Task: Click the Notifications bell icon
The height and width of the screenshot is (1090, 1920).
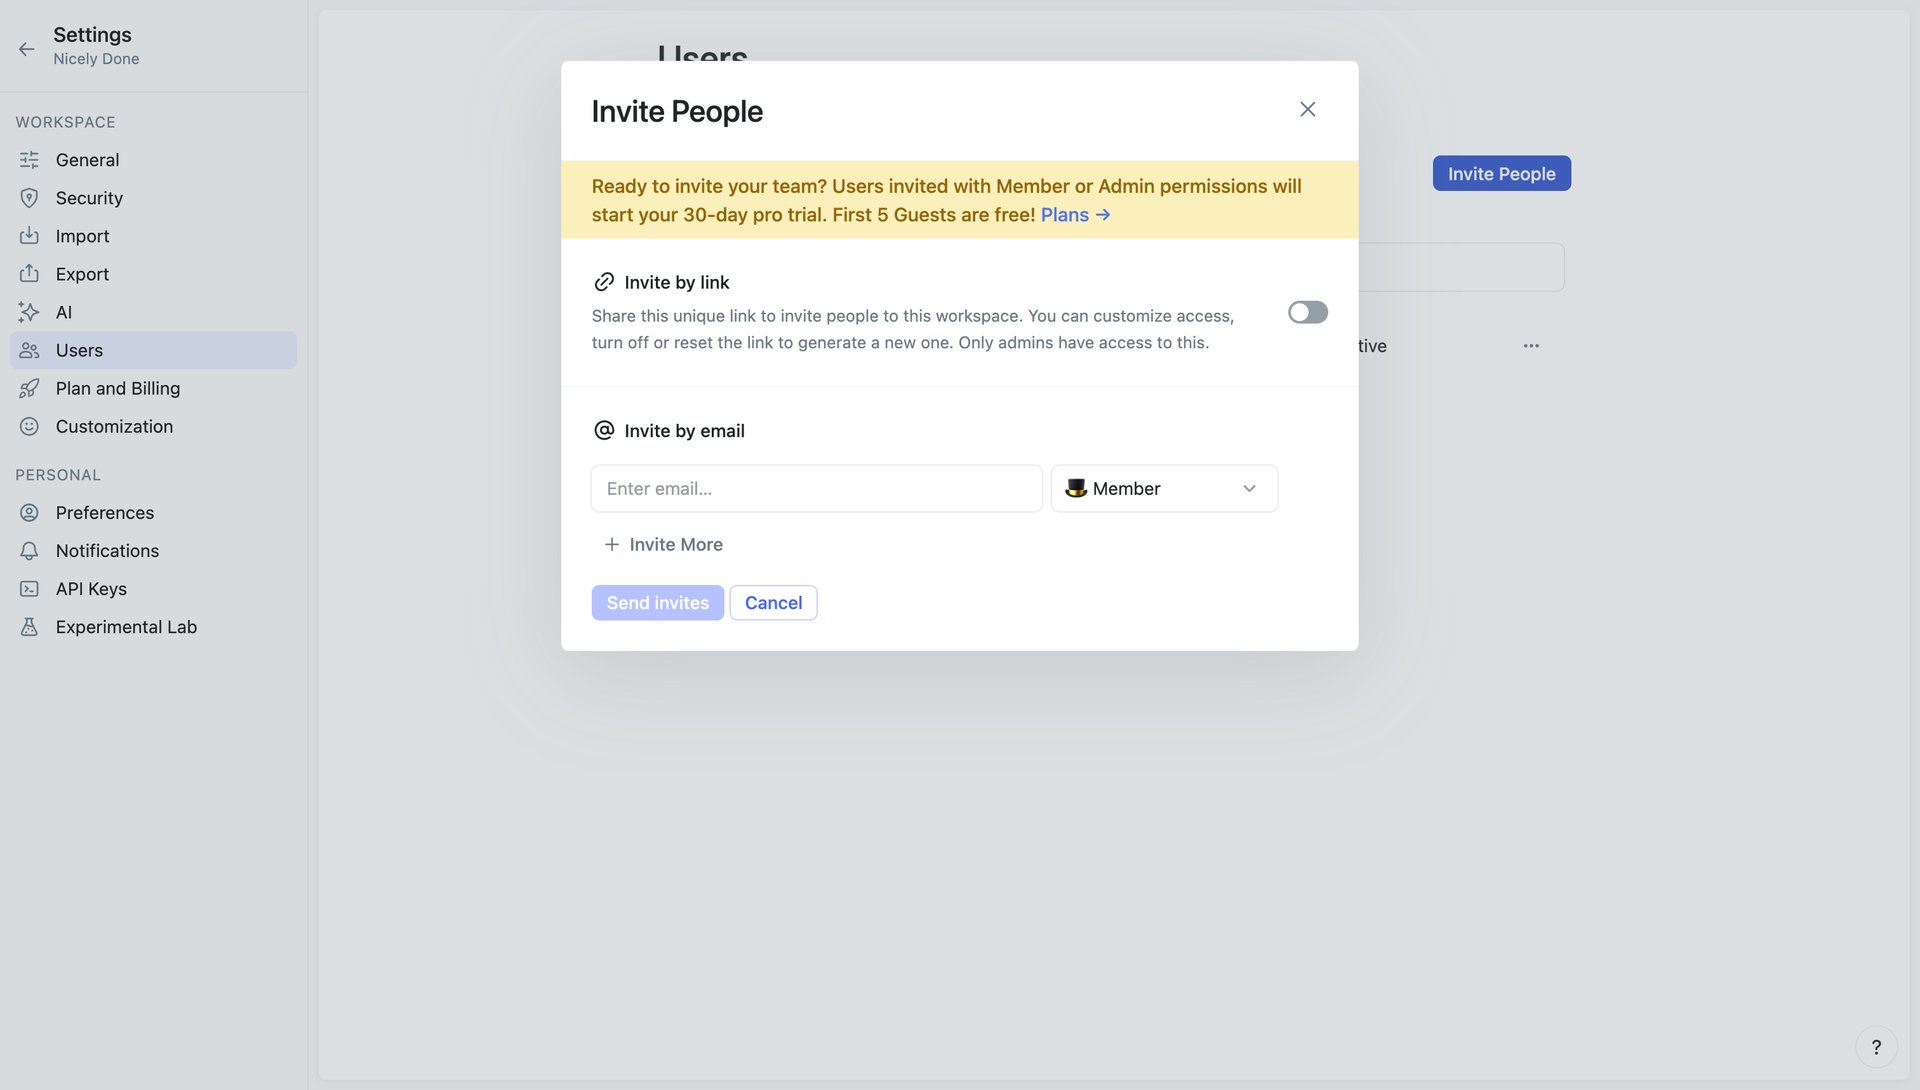Action: (x=29, y=550)
